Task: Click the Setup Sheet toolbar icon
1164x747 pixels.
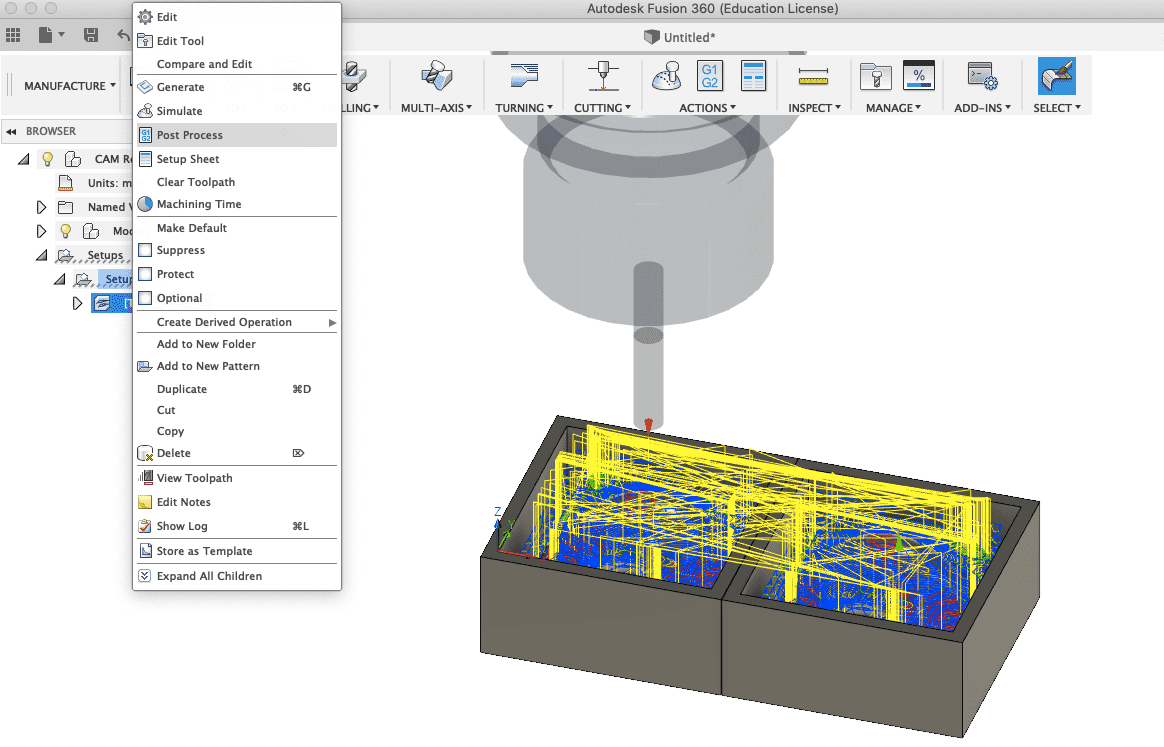Action: [753, 76]
